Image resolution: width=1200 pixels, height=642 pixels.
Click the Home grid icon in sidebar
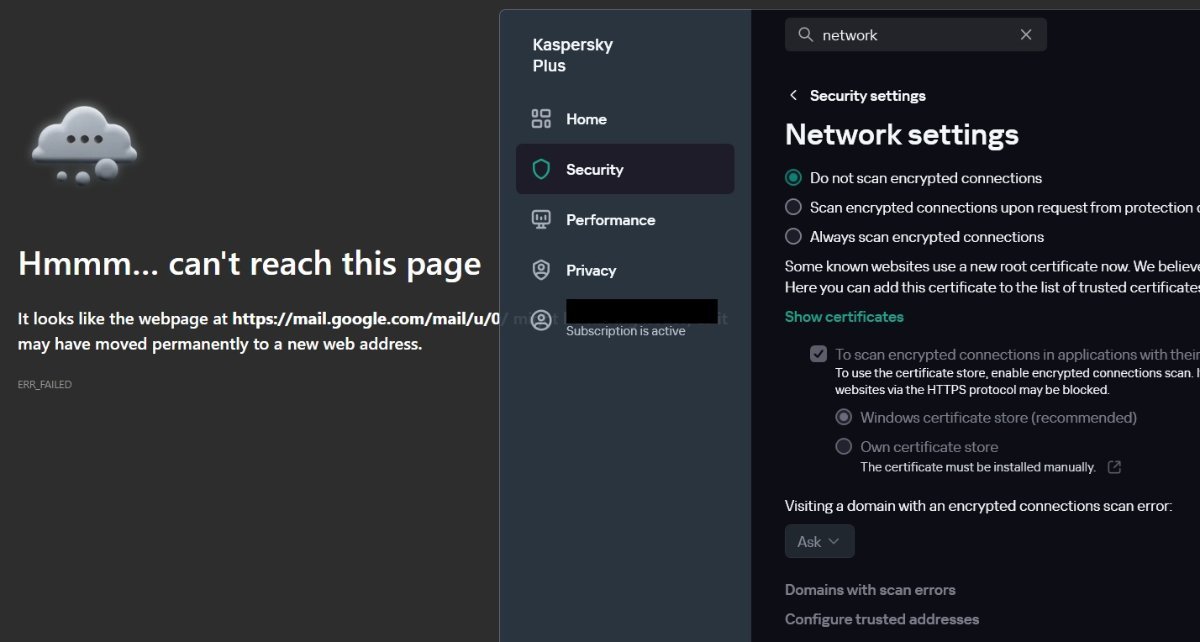[x=541, y=119]
